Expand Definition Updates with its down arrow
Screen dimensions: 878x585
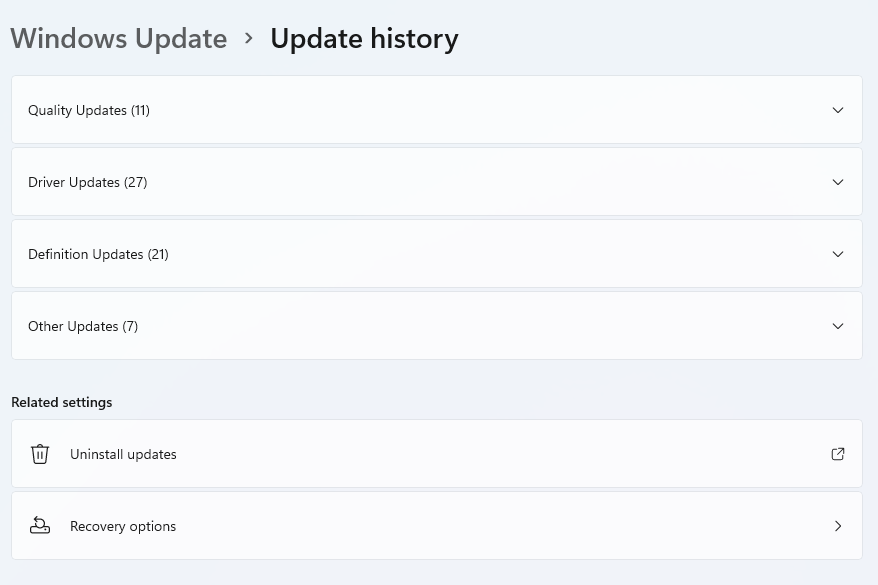pos(838,254)
